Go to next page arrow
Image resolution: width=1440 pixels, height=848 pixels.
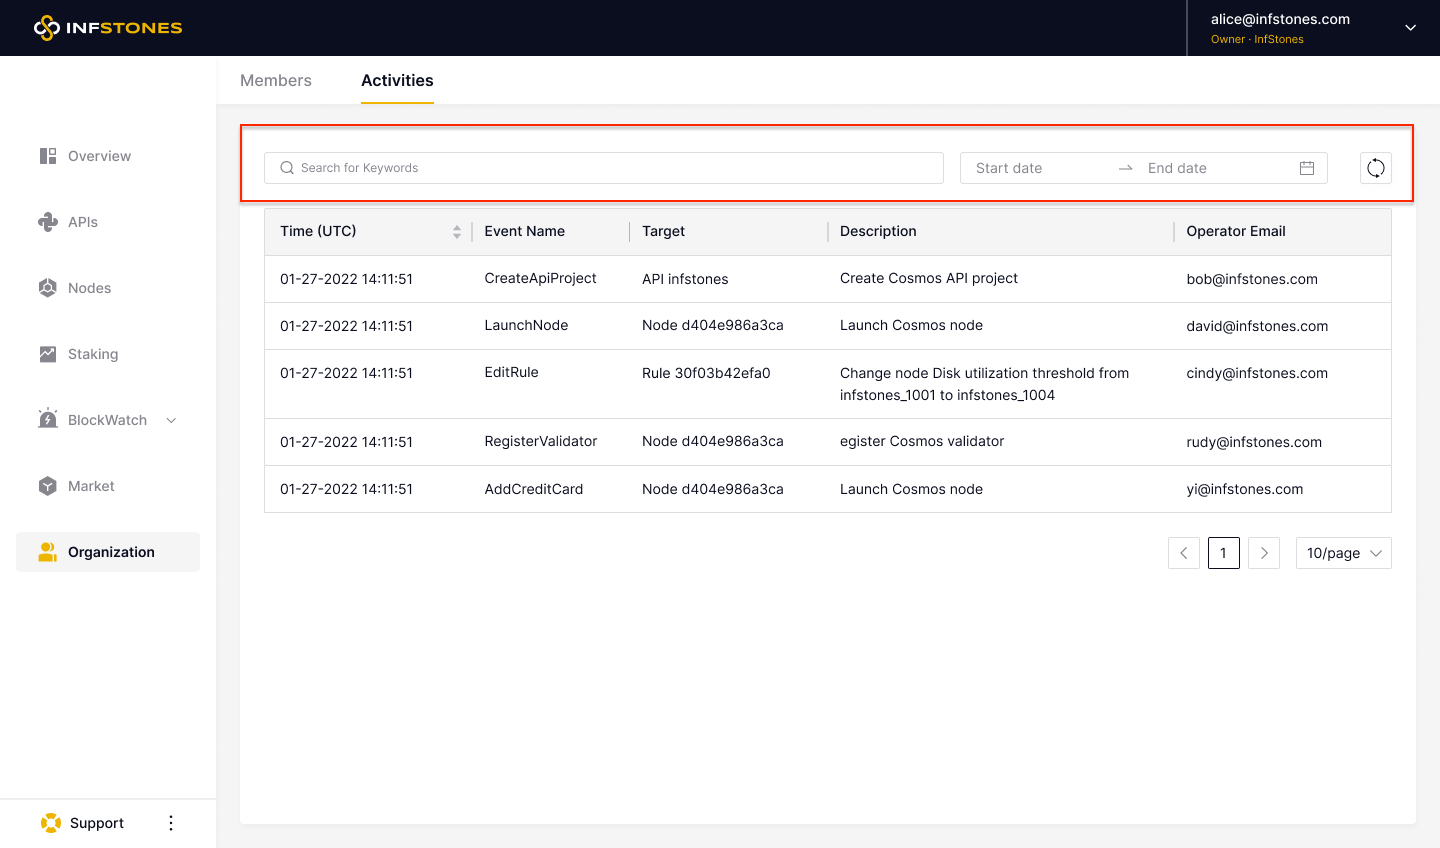pyautogui.click(x=1264, y=553)
